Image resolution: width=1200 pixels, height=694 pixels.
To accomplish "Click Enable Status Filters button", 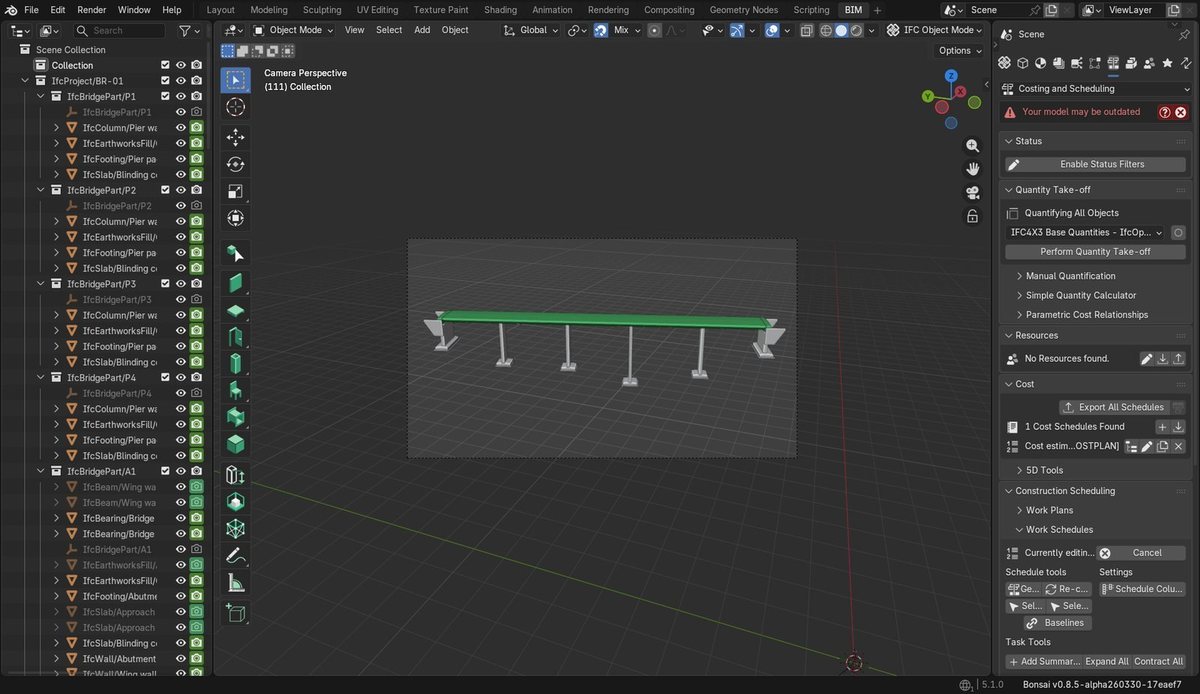I will (x=1095, y=164).
